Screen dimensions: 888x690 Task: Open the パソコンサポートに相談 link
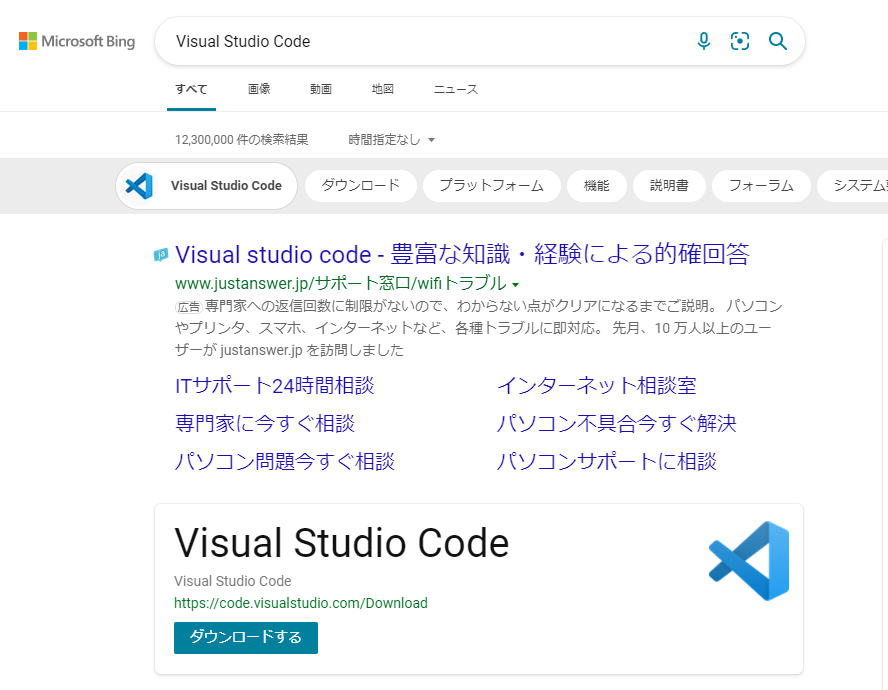pos(607,462)
